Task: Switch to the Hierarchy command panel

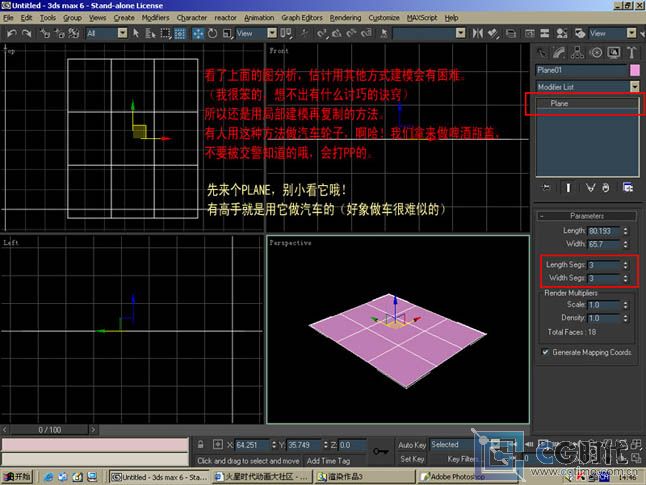Action: coord(577,52)
